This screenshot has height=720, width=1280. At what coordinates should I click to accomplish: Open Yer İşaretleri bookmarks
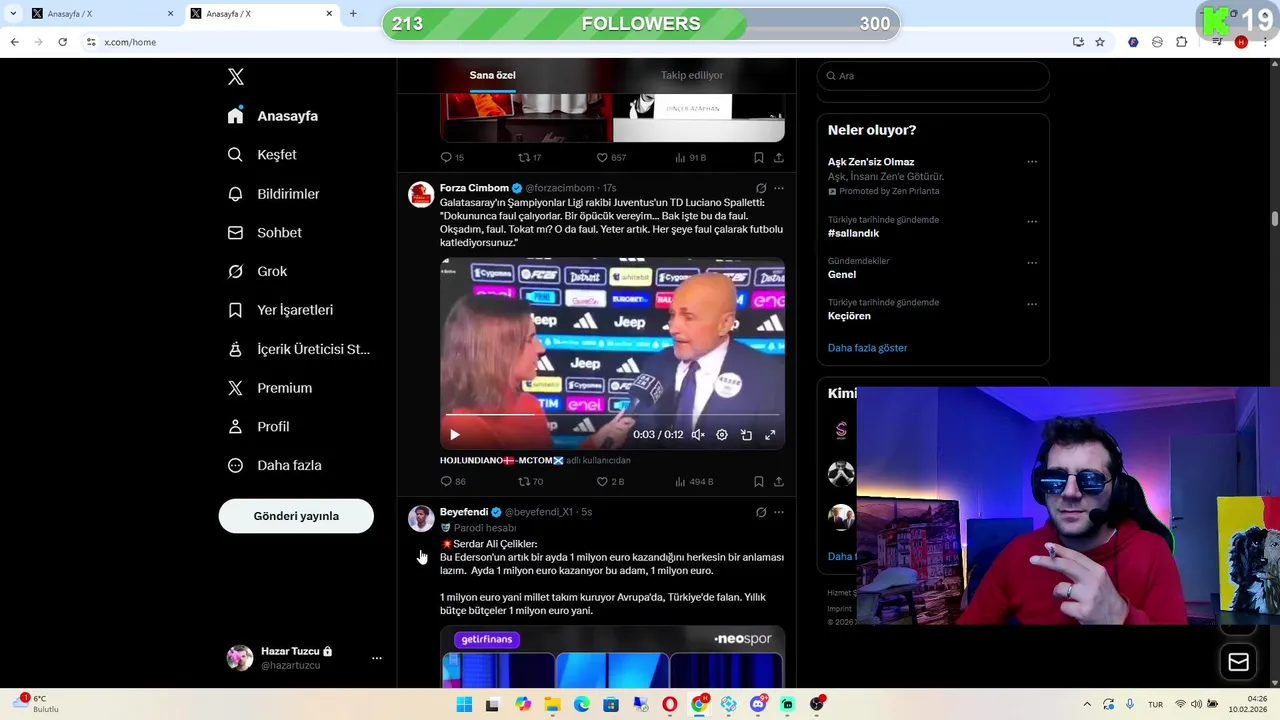coord(280,310)
